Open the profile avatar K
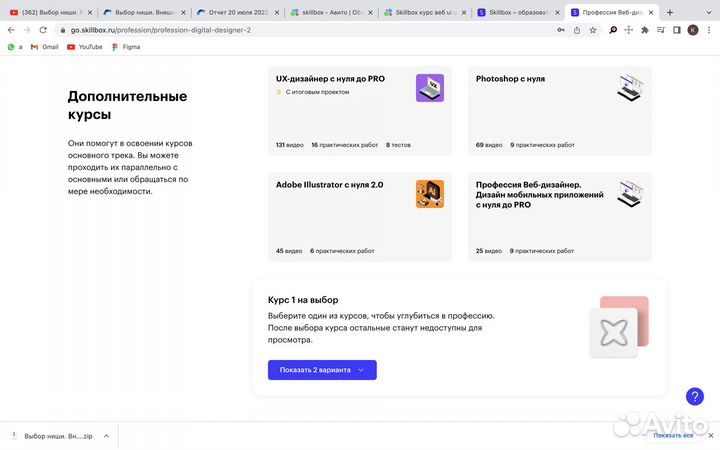Image resolution: width=720 pixels, height=450 pixels. (x=693, y=30)
